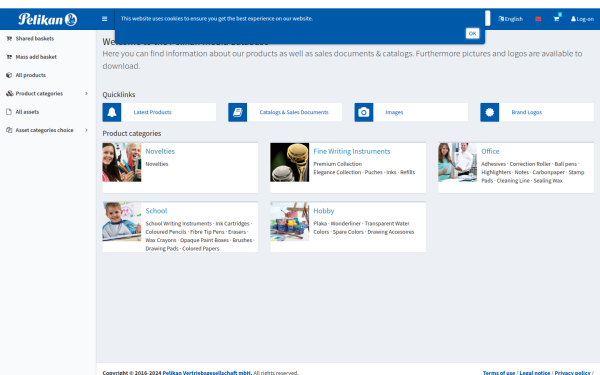Click the Asset categories choice icon
Viewport: 600px width, 375px height.
click(9, 130)
